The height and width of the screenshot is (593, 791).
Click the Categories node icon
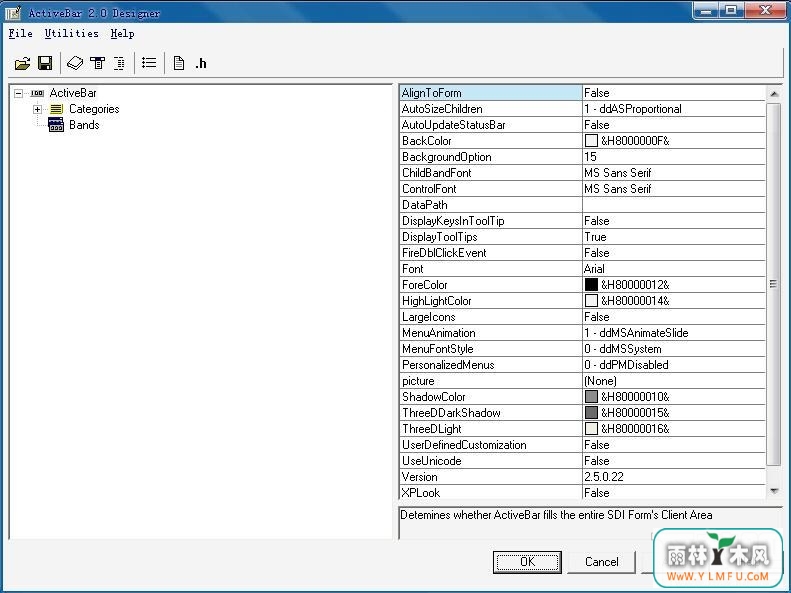click(56, 109)
